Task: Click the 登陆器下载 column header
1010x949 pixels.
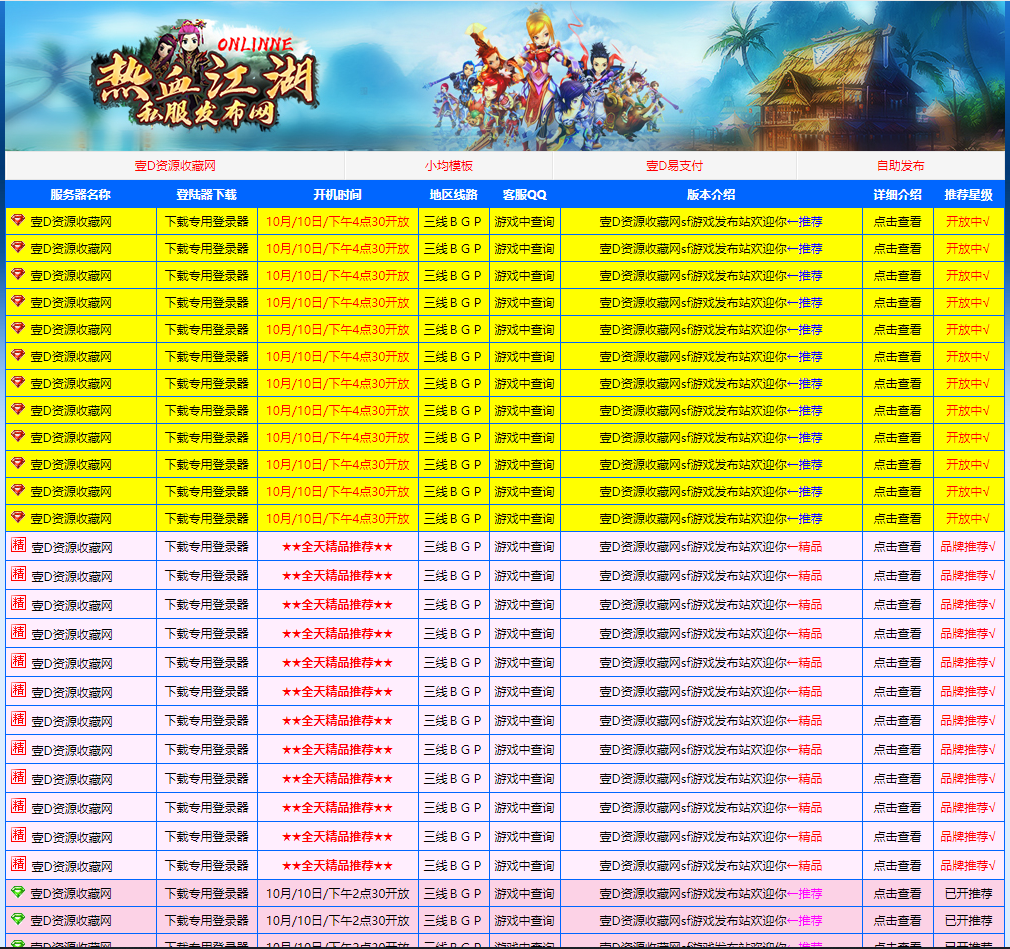Action: tap(207, 195)
